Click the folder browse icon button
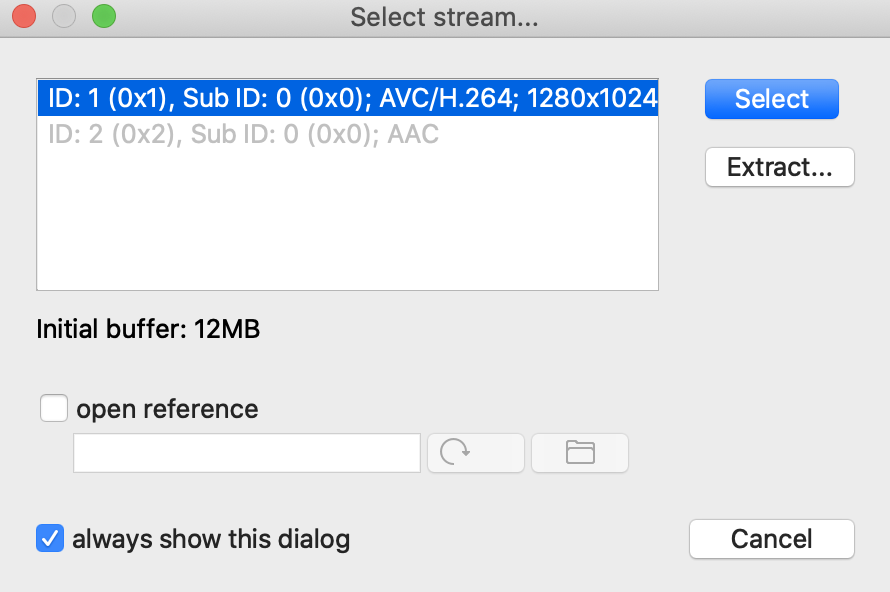890x592 pixels. [x=580, y=453]
